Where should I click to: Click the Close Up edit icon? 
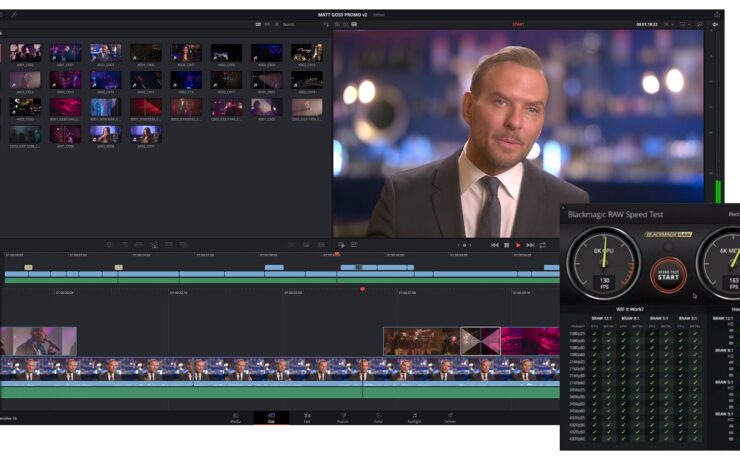154,245
